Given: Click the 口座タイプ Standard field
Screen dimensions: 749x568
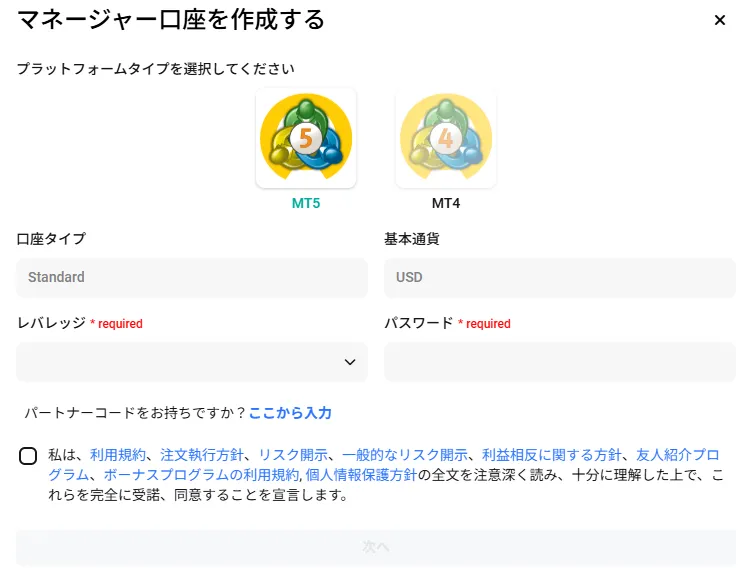Looking at the screenshot, I should (x=192, y=278).
